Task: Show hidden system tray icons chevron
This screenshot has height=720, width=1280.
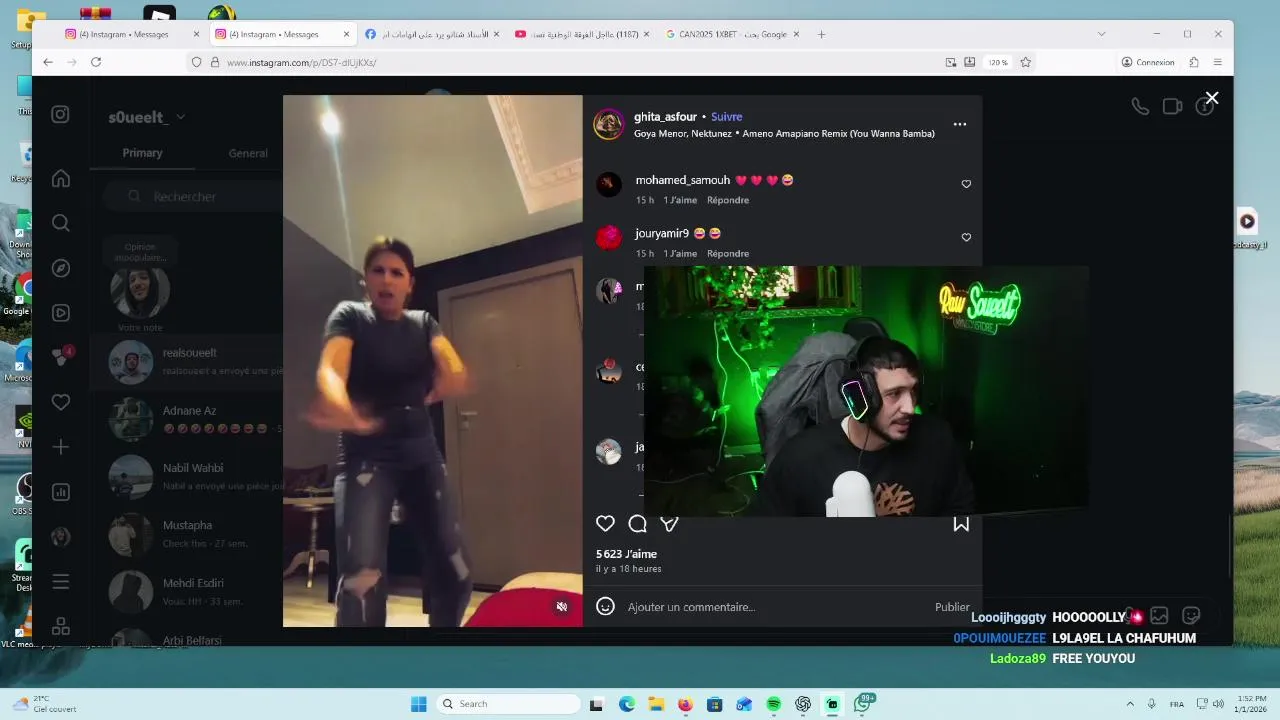Action: pyautogui.click(x=1130, y=704)
